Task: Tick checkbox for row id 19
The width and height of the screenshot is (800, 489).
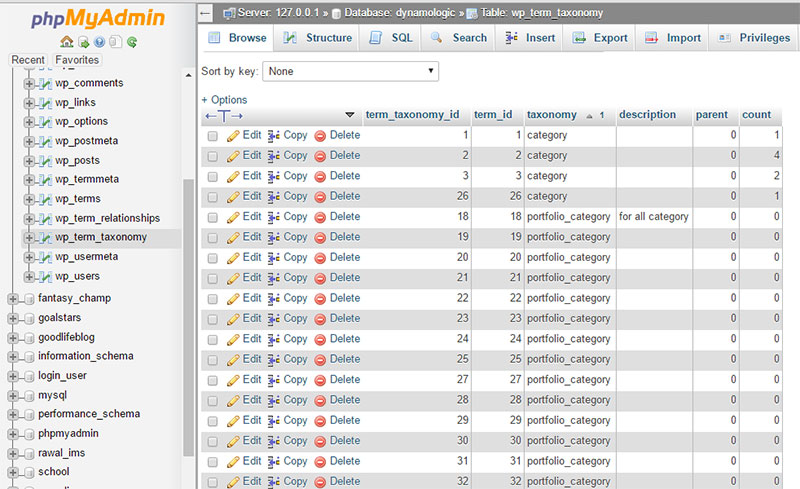Action: [x=213, y=238]
